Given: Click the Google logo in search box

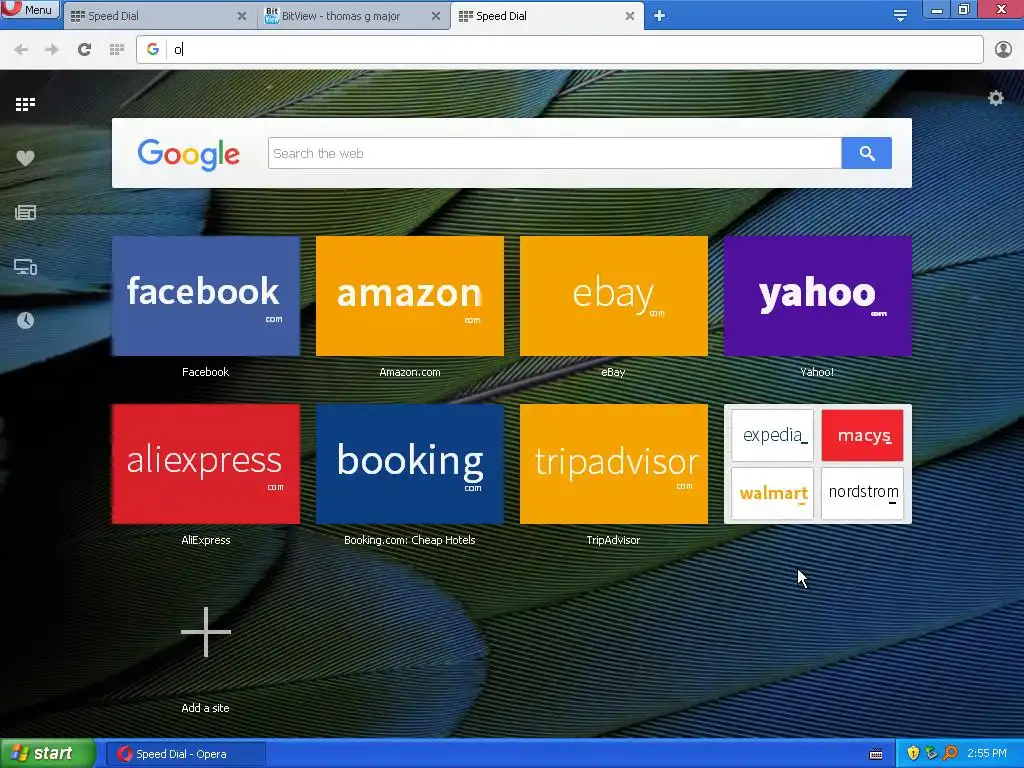Looking at the screenshot, I should click(x=188, y=154).
